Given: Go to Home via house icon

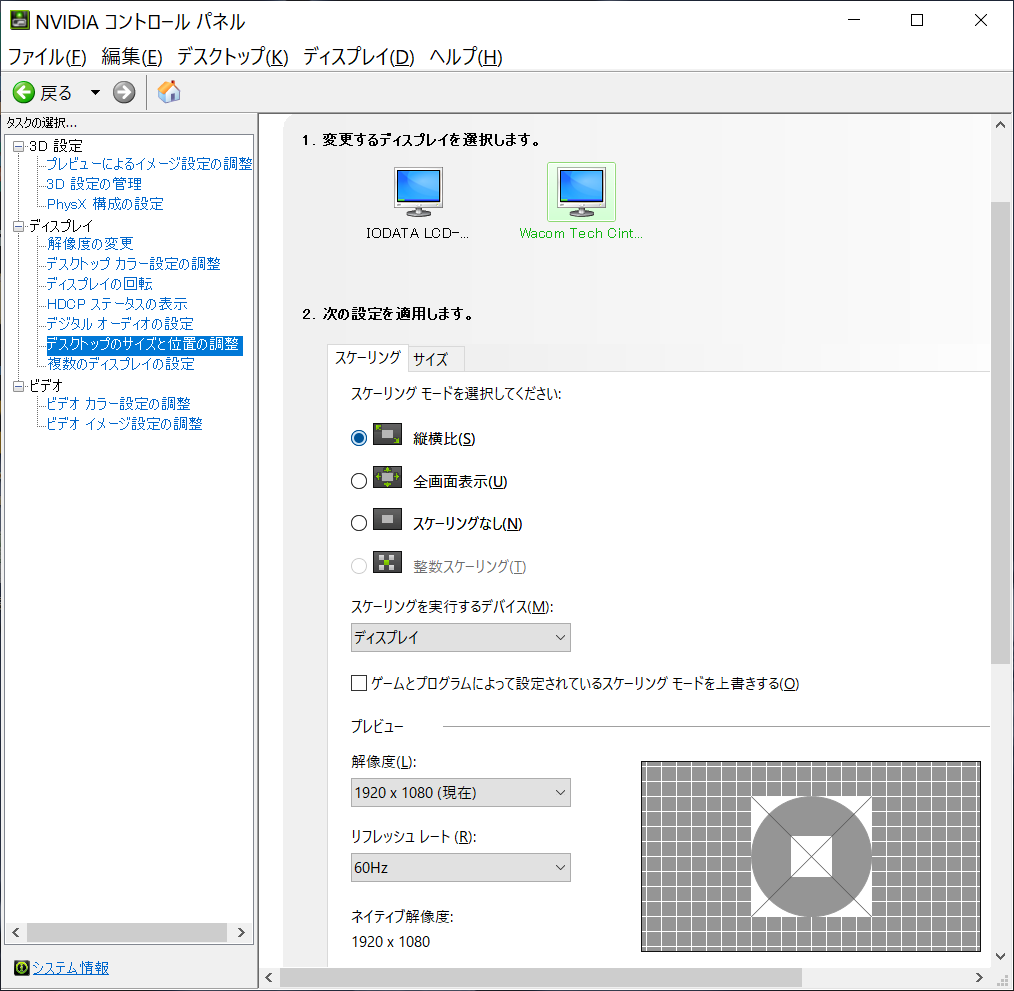Looking at the screenshot, I should pos(169,92).
